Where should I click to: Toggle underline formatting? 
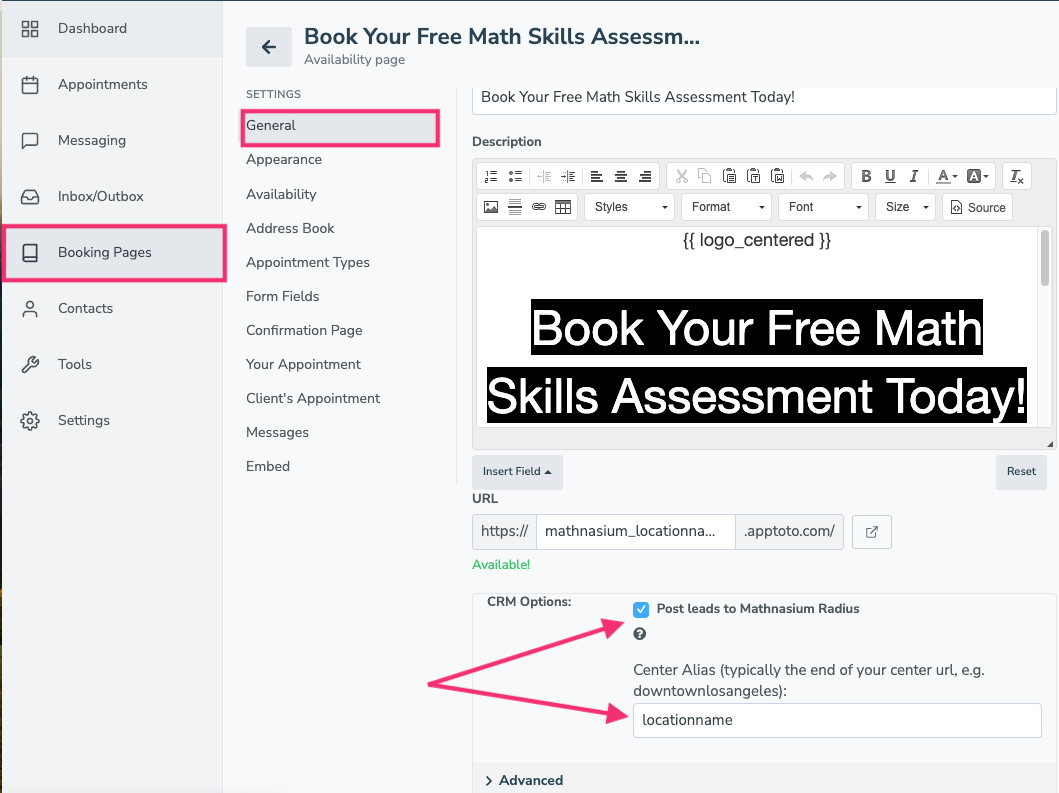click(890, 176)
